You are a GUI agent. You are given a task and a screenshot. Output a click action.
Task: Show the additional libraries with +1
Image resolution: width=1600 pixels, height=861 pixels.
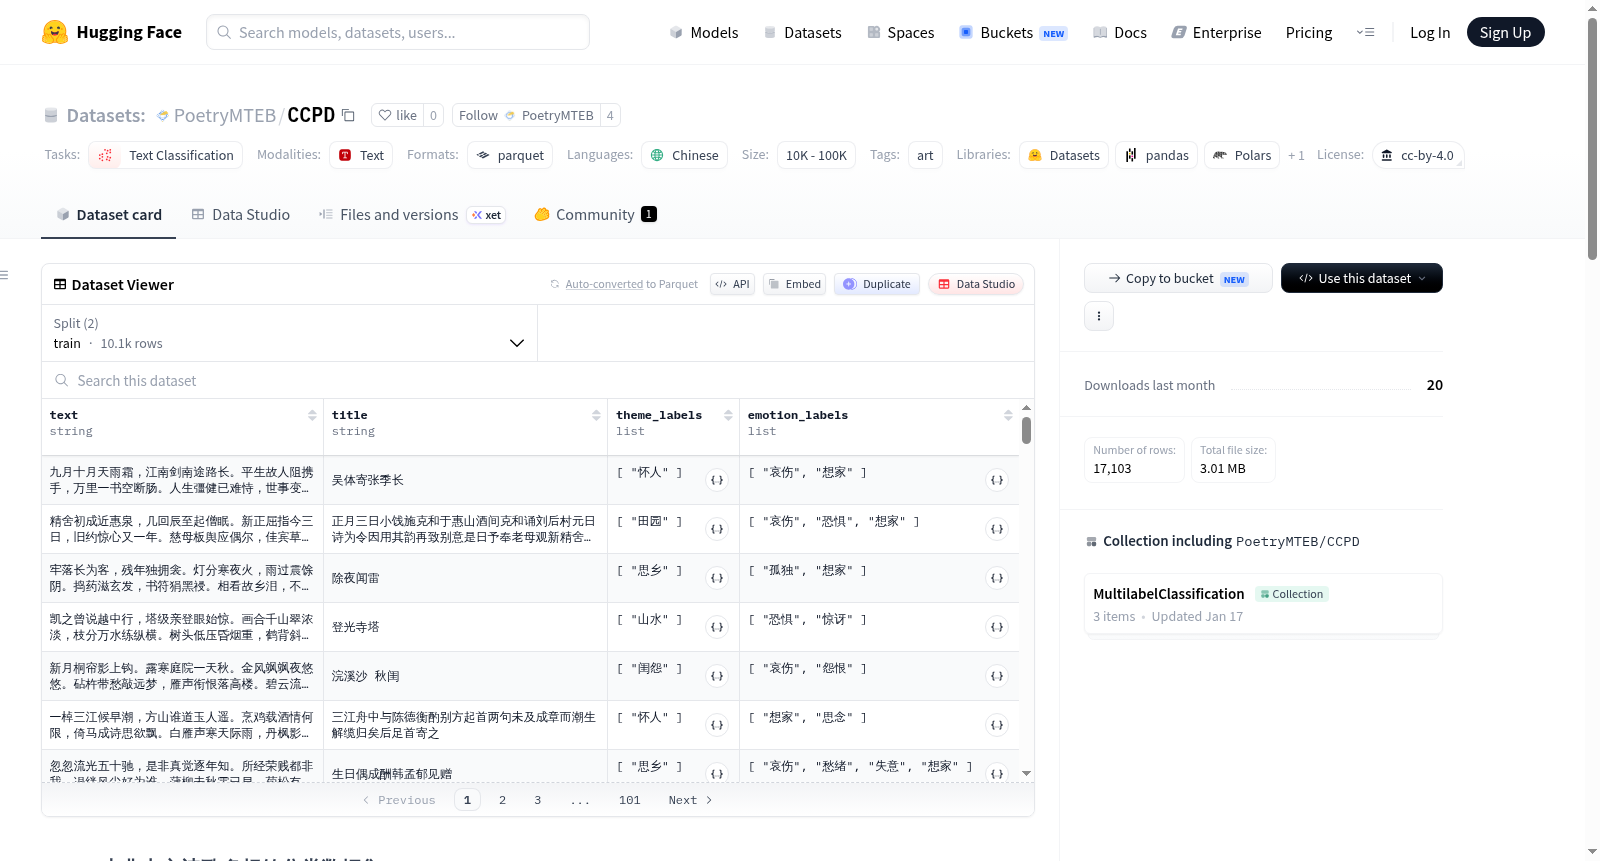(x=1296, y=155)
